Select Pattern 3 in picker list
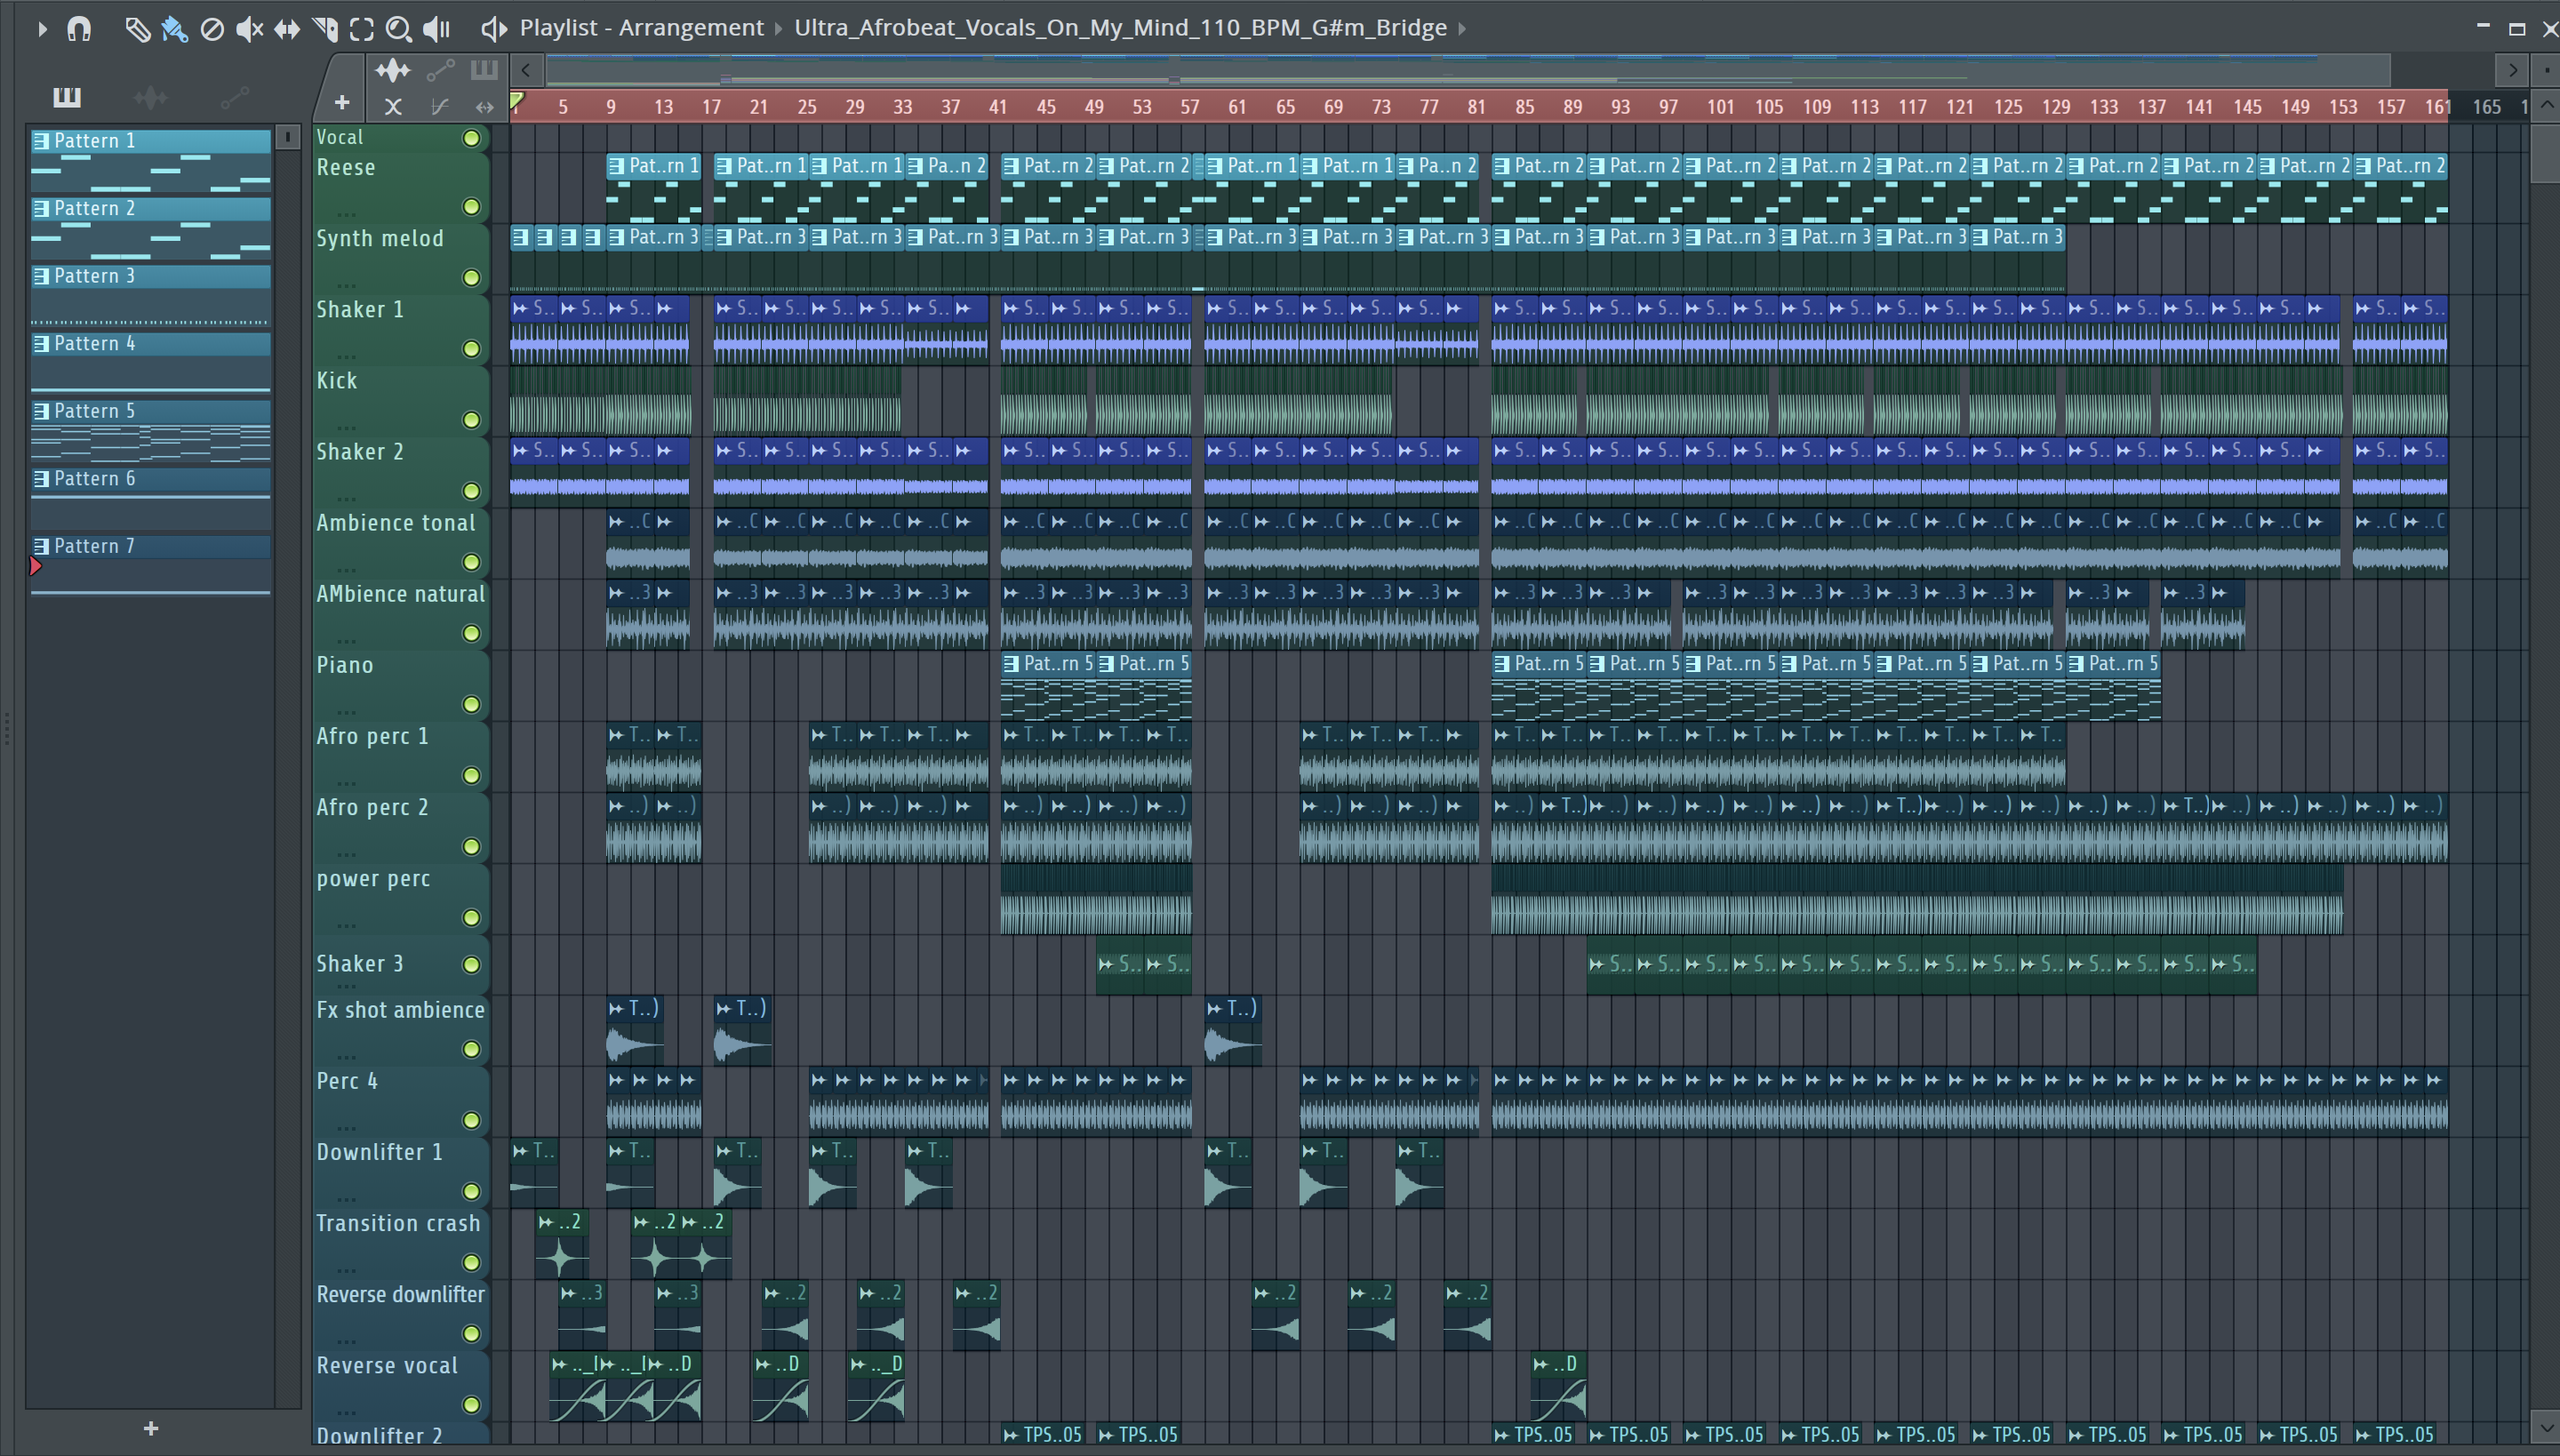The height and width of the screenshot is (1456, 2560). (151, 296)
